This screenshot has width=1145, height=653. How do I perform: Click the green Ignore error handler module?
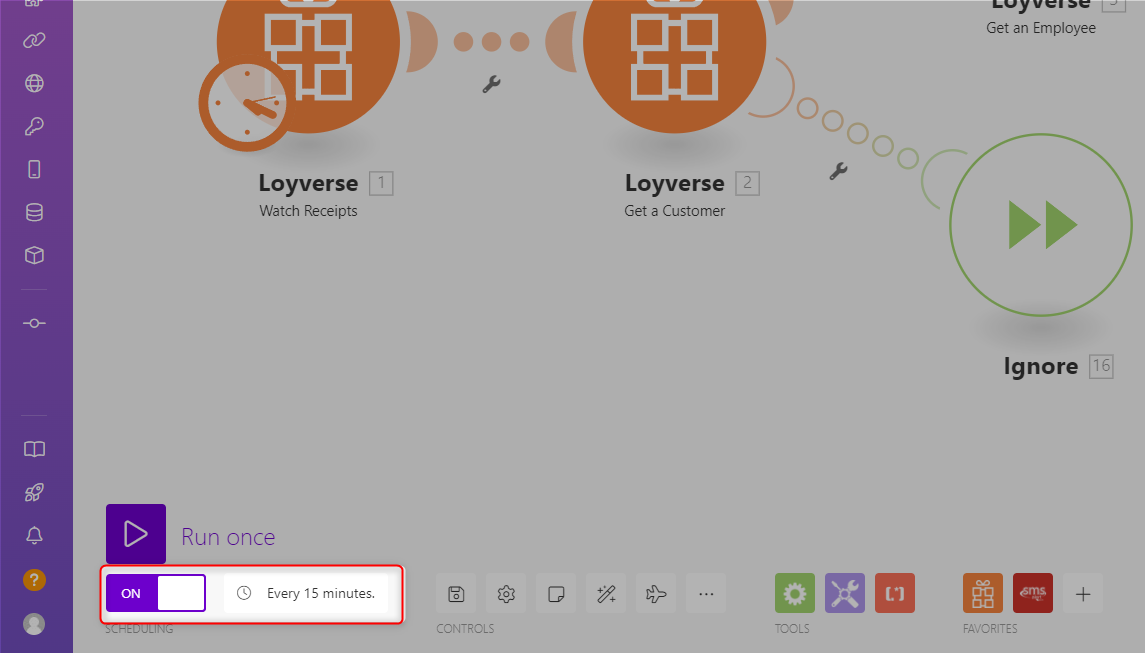coord(1040,225)
